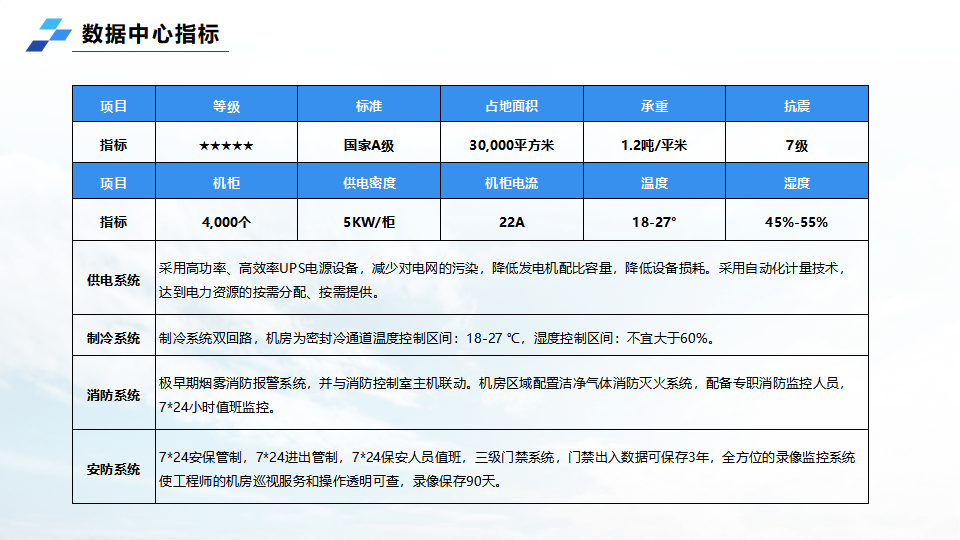
Task: Select the 7级 seismic value cell
Action: [796, 145]
